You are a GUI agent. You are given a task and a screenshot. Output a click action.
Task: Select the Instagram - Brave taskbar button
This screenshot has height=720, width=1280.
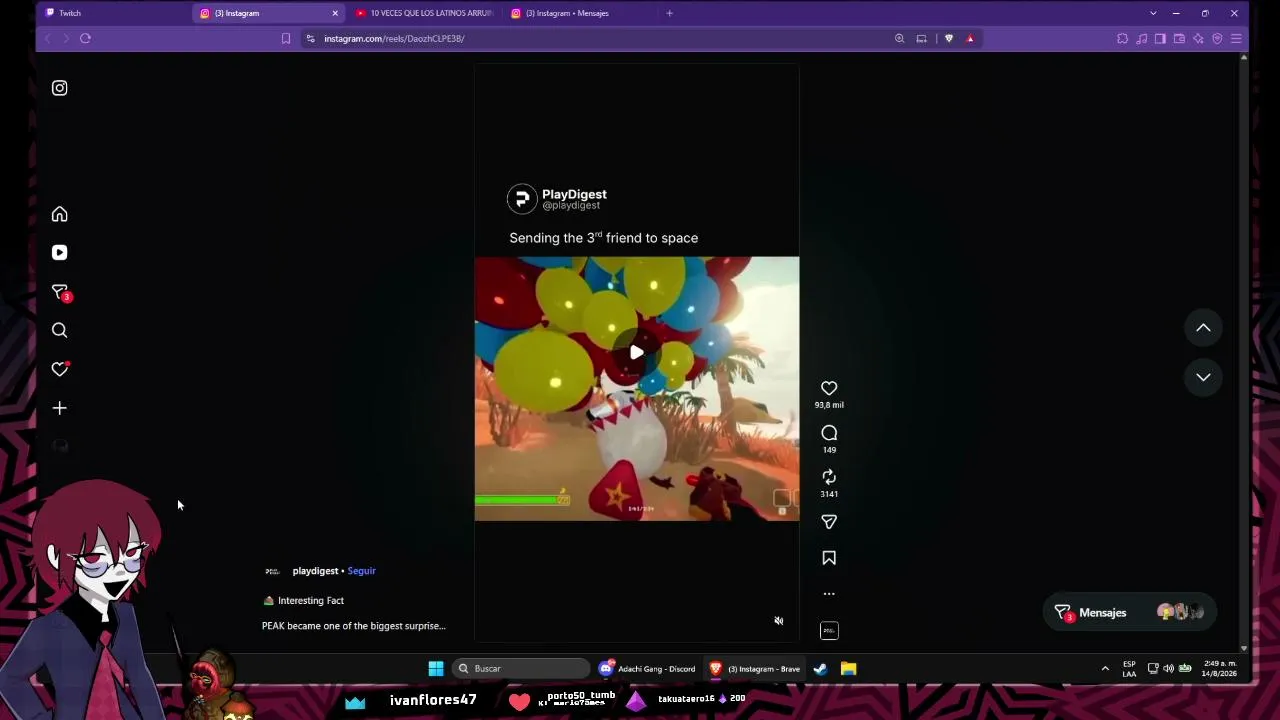click(x=755, y=668)
